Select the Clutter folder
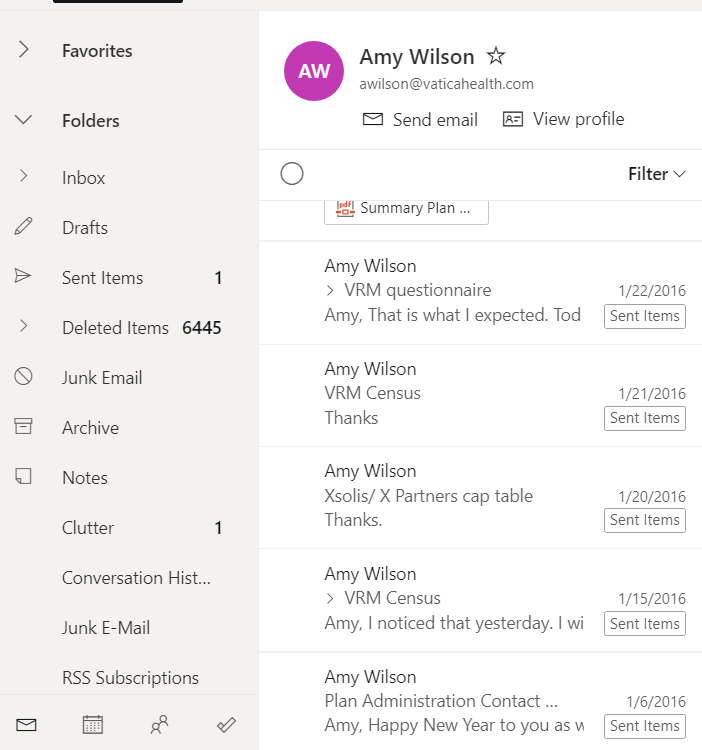702x750 pixels. (88, 528)
